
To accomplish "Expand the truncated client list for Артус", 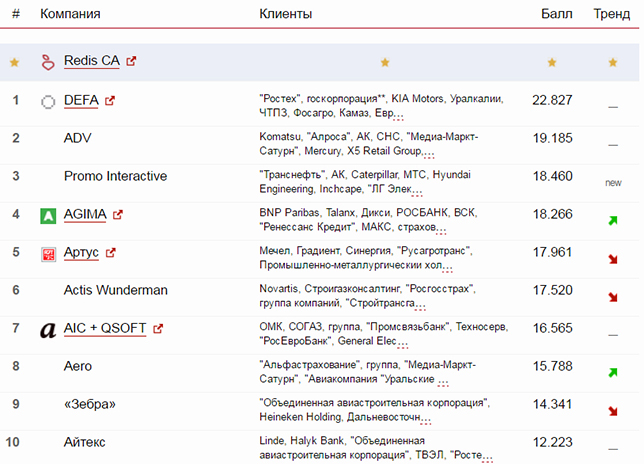I will pos(447,269).
